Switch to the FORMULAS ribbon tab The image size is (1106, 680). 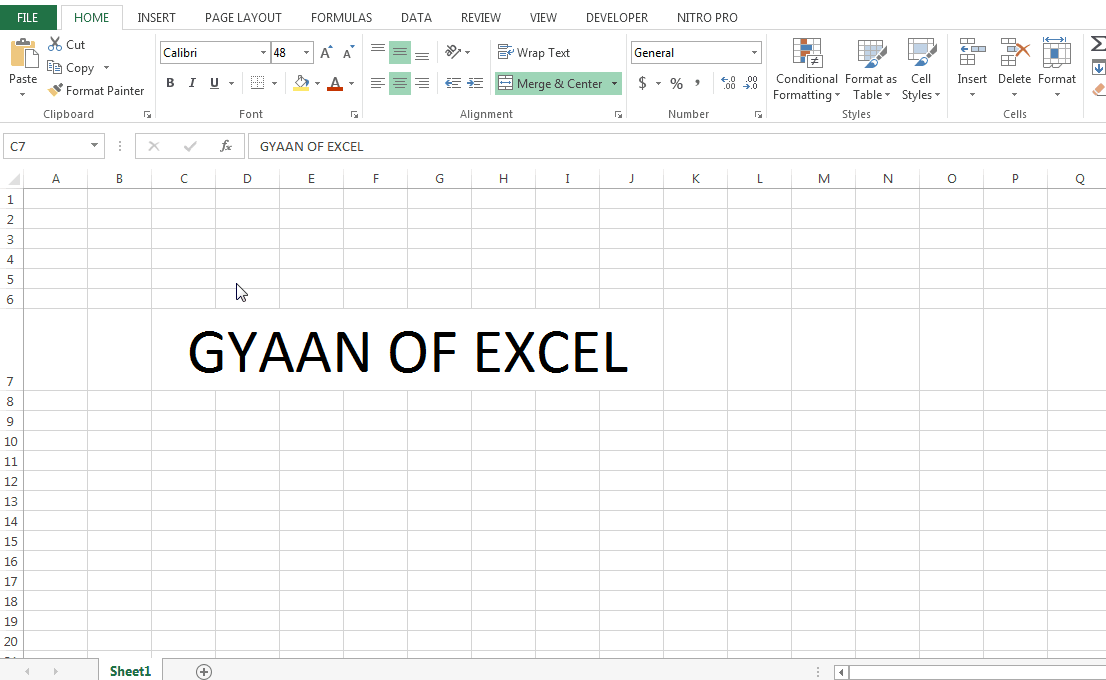point(341,17)
